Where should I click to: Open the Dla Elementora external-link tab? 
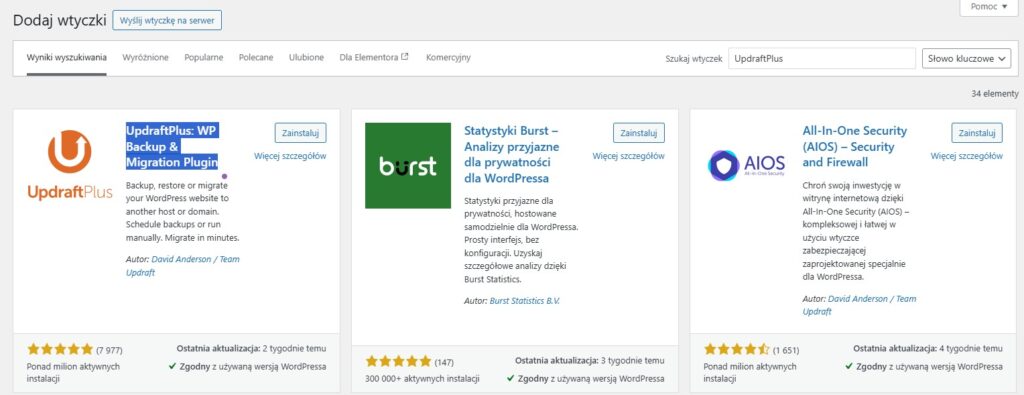pos(374,57)
